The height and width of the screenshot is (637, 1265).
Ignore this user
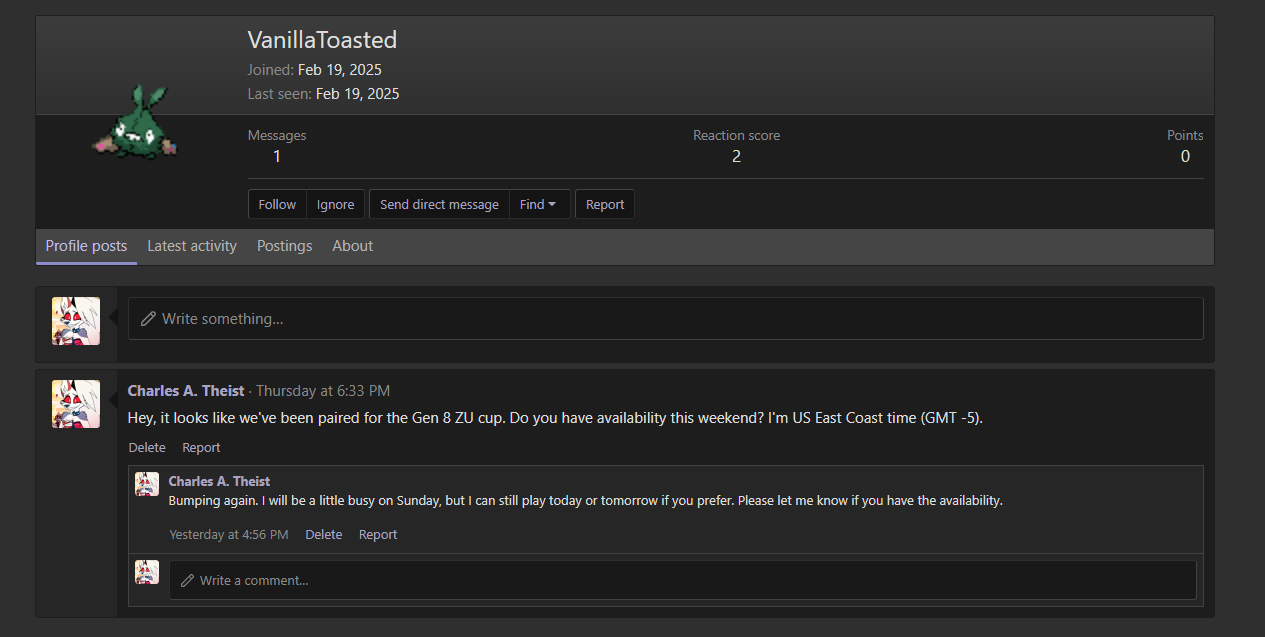[335, 204]
